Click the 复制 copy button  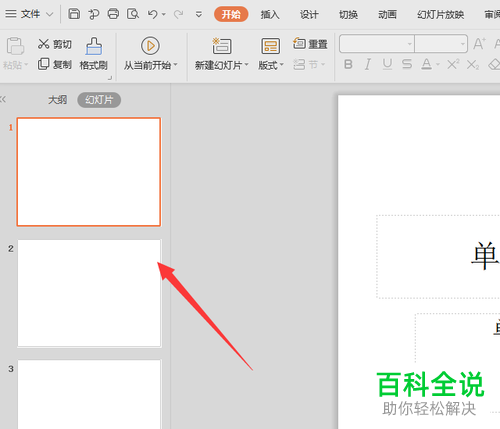coord(55,64)
